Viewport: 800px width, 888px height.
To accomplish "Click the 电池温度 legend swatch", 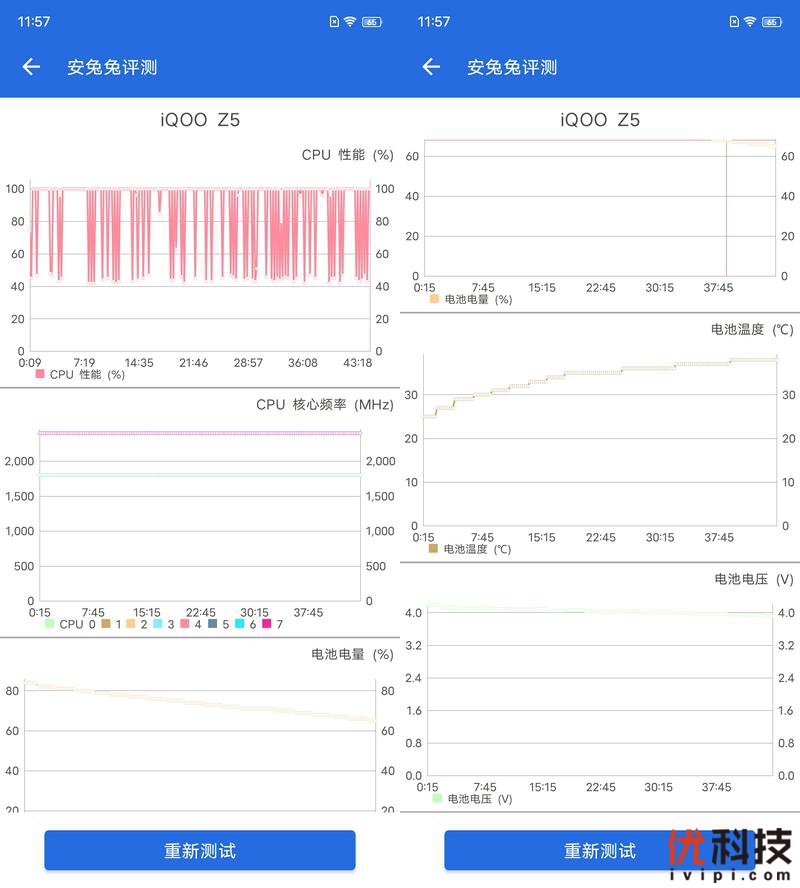I will click(x=433, y=548).
